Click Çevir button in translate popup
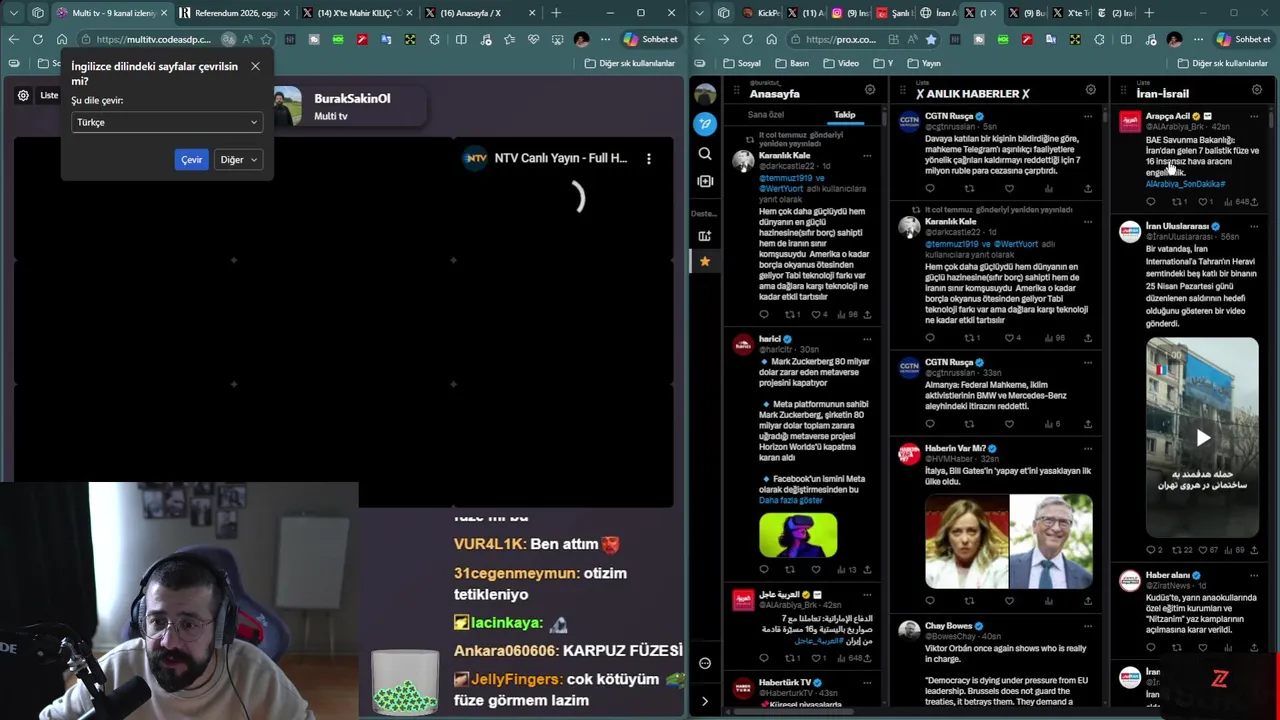1280x720 pixels. (191, 160)
